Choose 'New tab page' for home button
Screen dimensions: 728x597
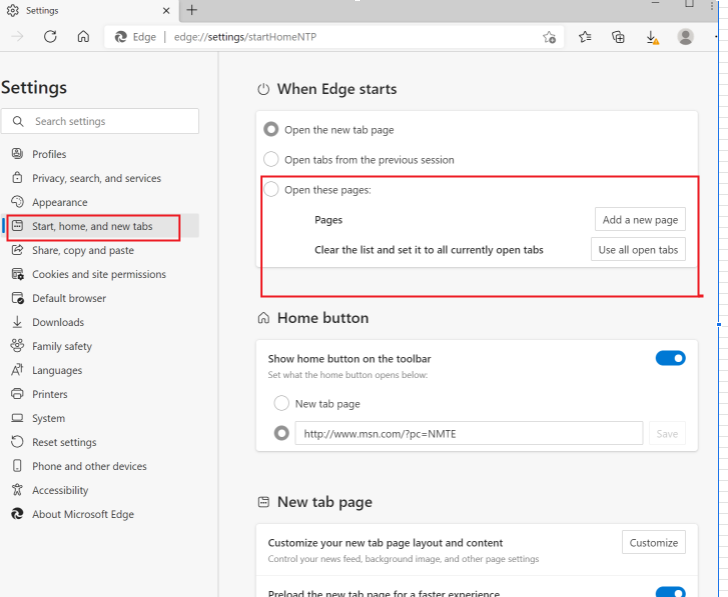[282, 404]
